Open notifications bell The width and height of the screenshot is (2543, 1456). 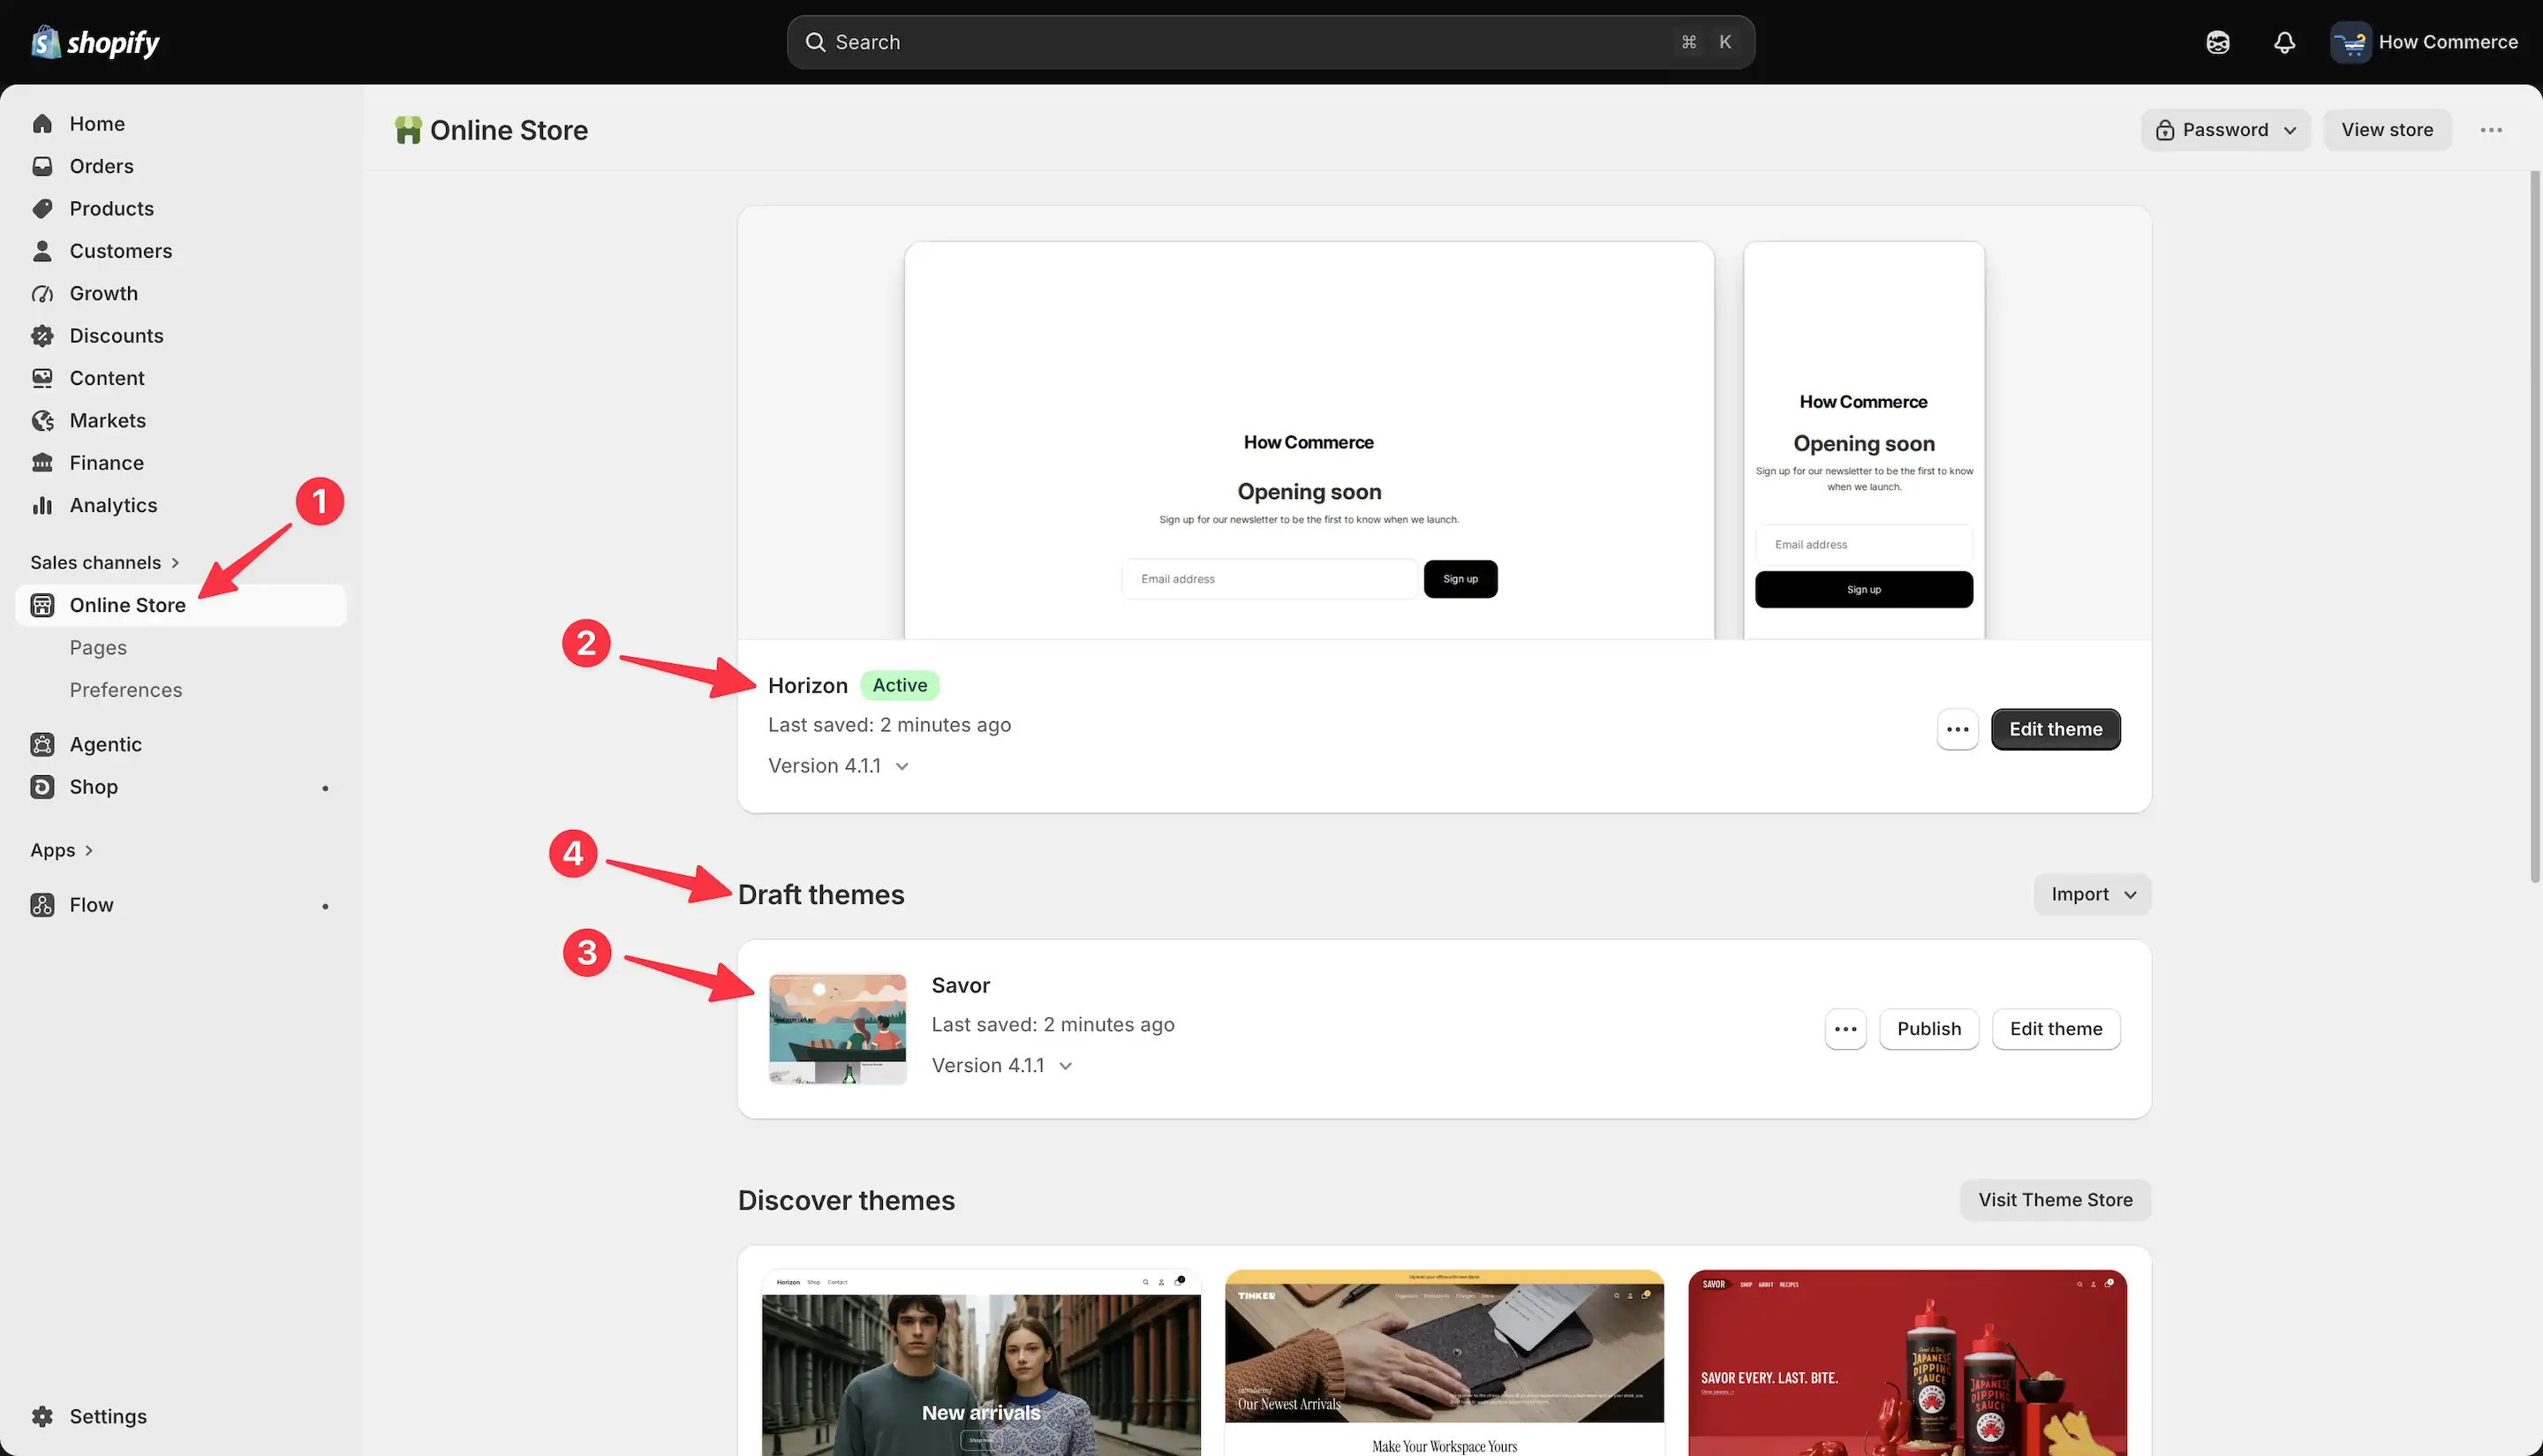2284,42
